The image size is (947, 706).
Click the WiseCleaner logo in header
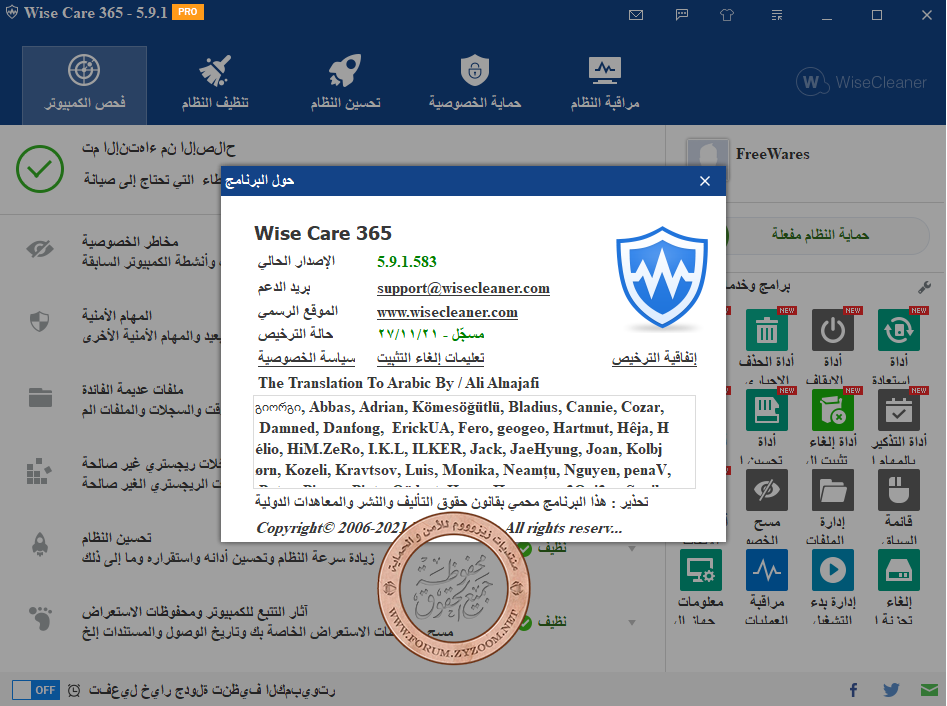pyautogui.click(x=862, y=82)
